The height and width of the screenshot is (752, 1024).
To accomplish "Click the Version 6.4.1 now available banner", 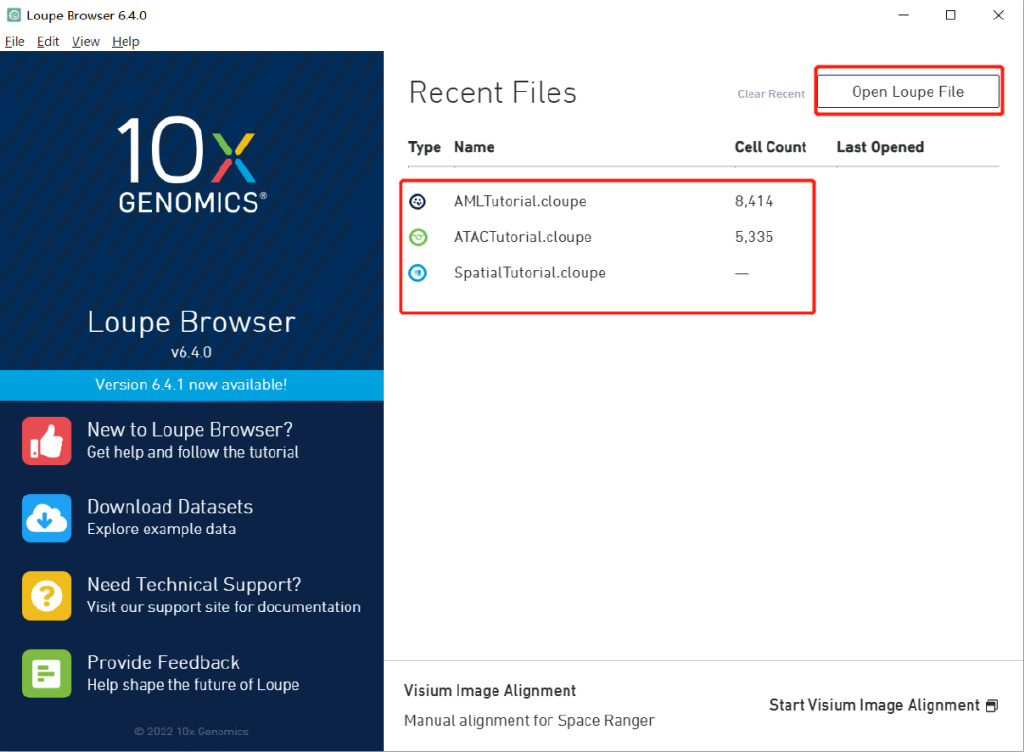I will pos(191,384).
